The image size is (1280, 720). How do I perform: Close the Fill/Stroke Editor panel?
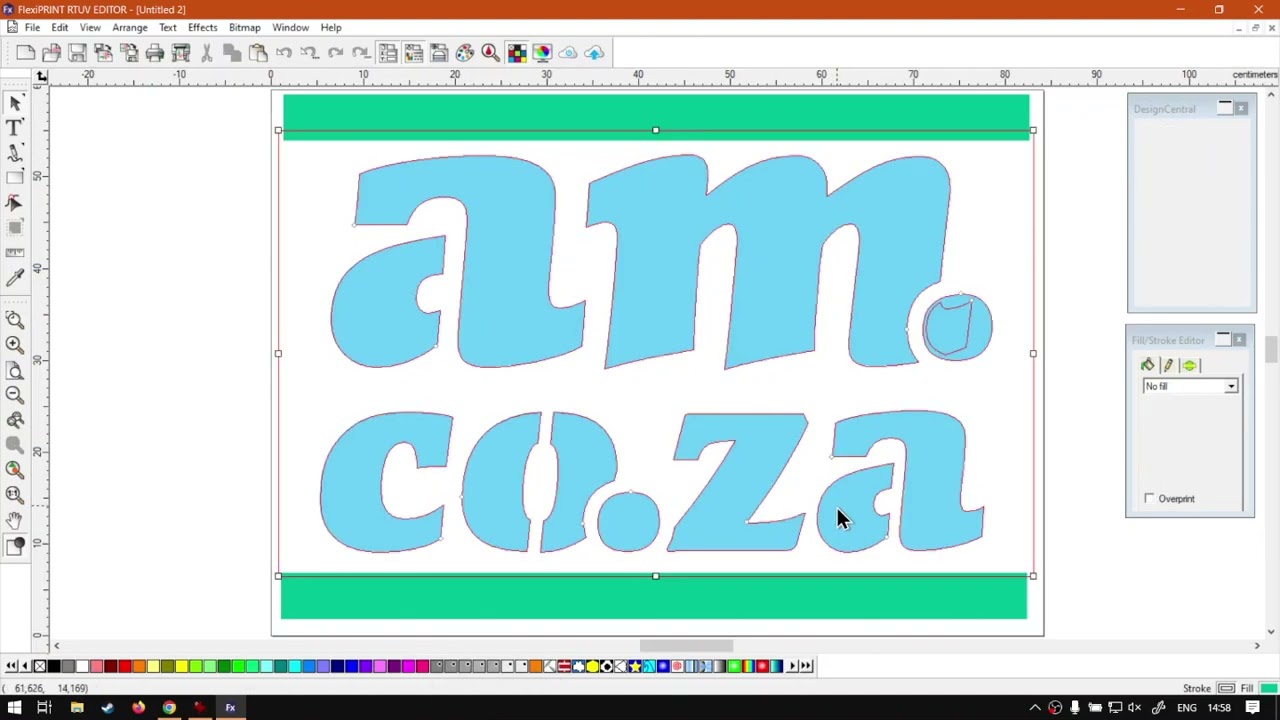[1239, 340]
